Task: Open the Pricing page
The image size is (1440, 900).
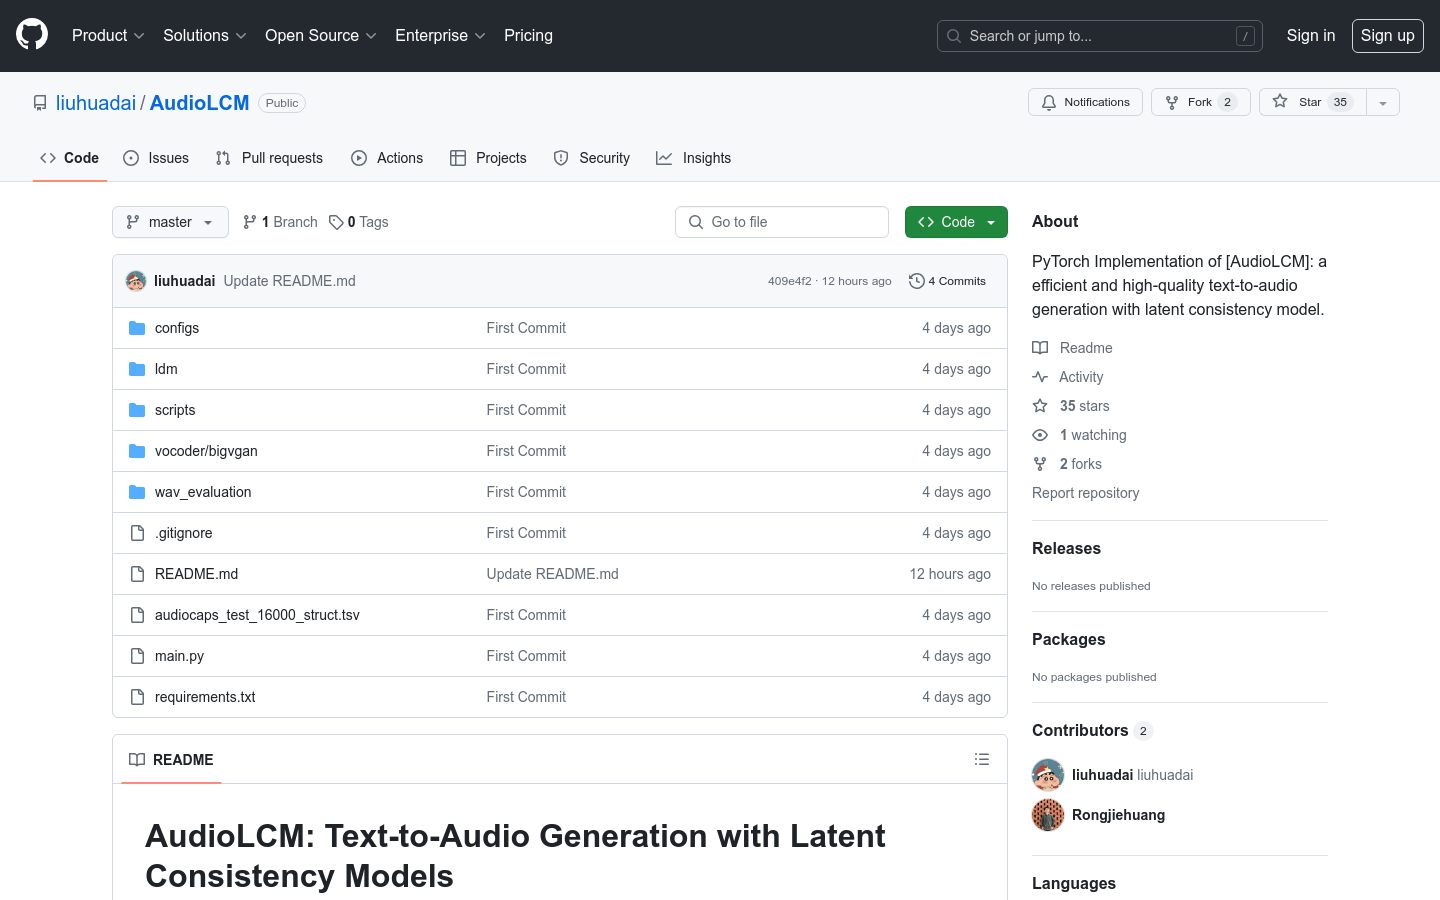Action: pyautogui.click(x=528, y=35)
